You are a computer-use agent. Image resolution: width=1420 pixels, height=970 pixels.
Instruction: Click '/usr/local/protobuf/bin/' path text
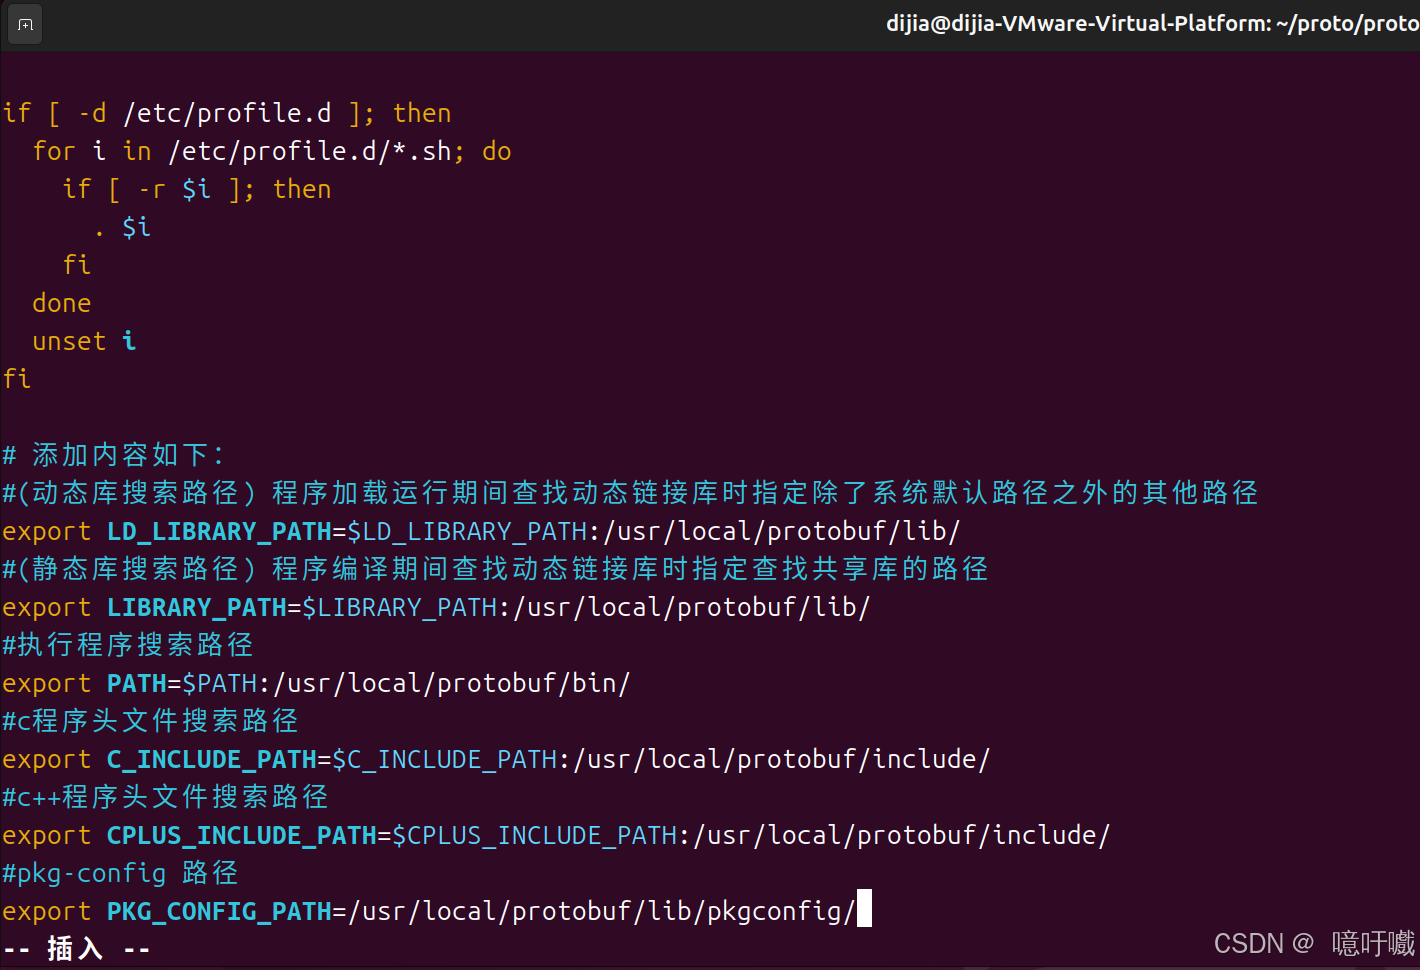coord(452,683)
